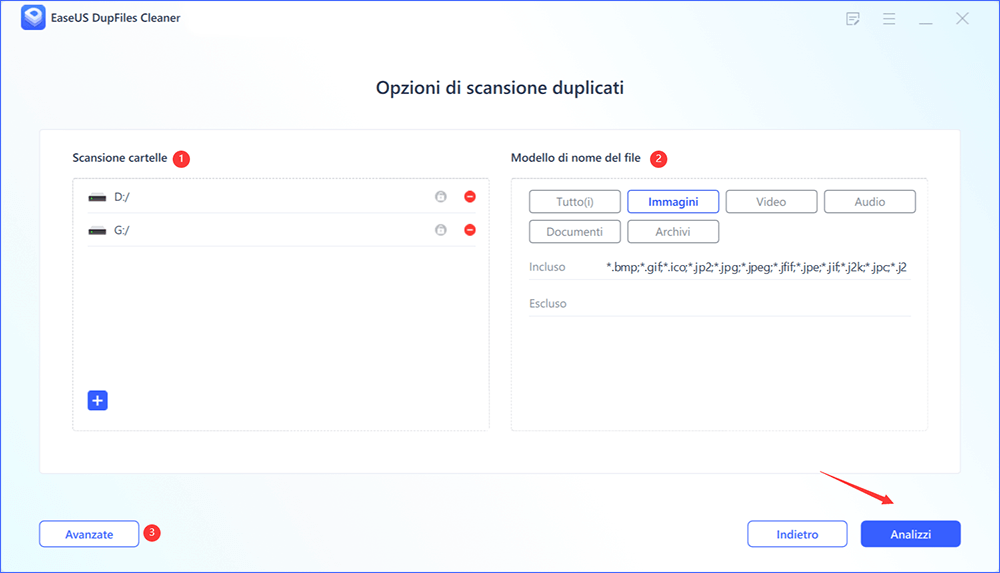Viewport: 1000px width, 573px height.
Task: Click the lock icon for D:/ drive
Action: click(440, 197)
